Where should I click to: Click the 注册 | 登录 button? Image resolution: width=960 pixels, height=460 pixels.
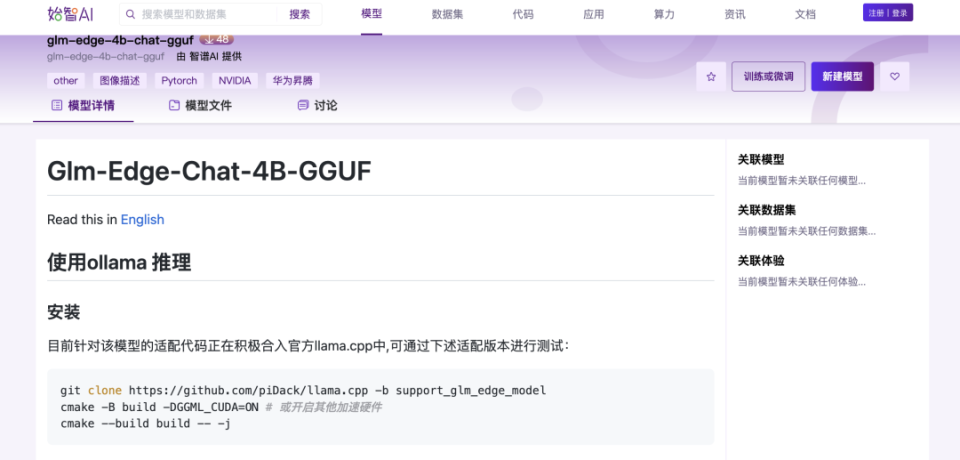pyautogui.click(x=888, y=13)
